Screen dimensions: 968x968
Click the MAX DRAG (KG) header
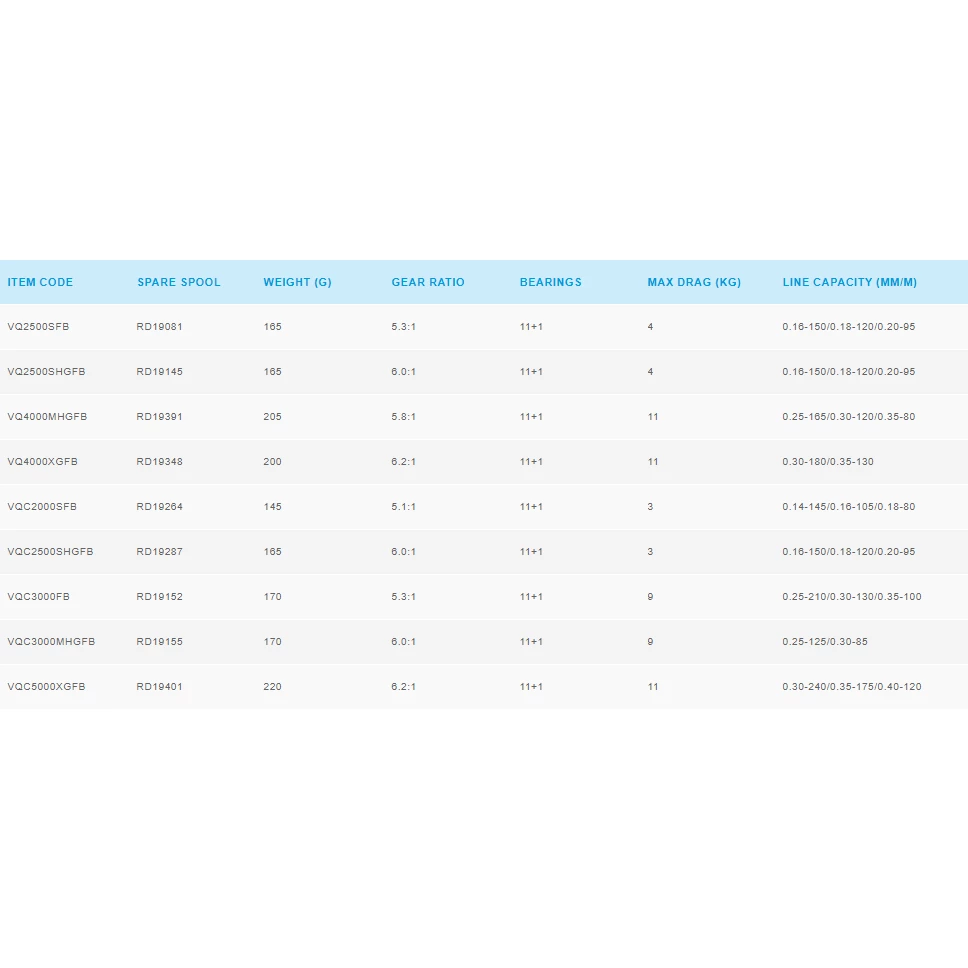[x=694, y=282]
